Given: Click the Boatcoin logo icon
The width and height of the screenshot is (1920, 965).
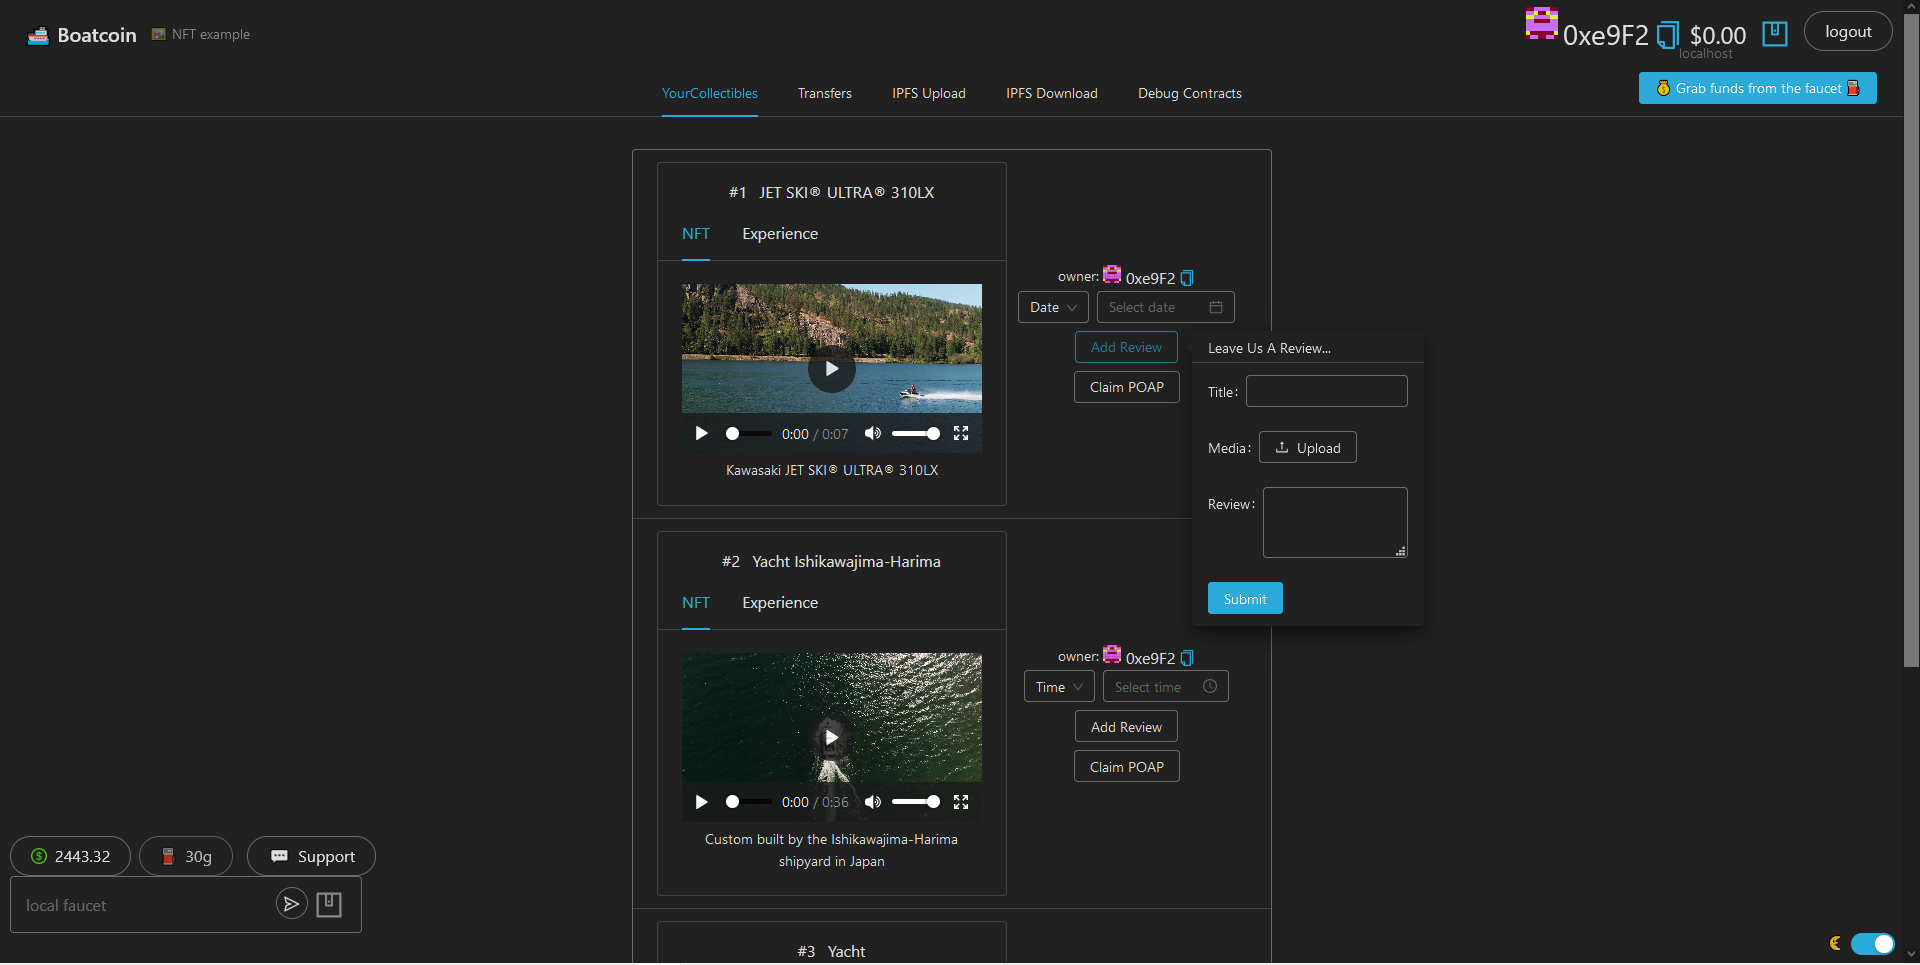Looking at the screenshot, I should (x=38, y=35).
